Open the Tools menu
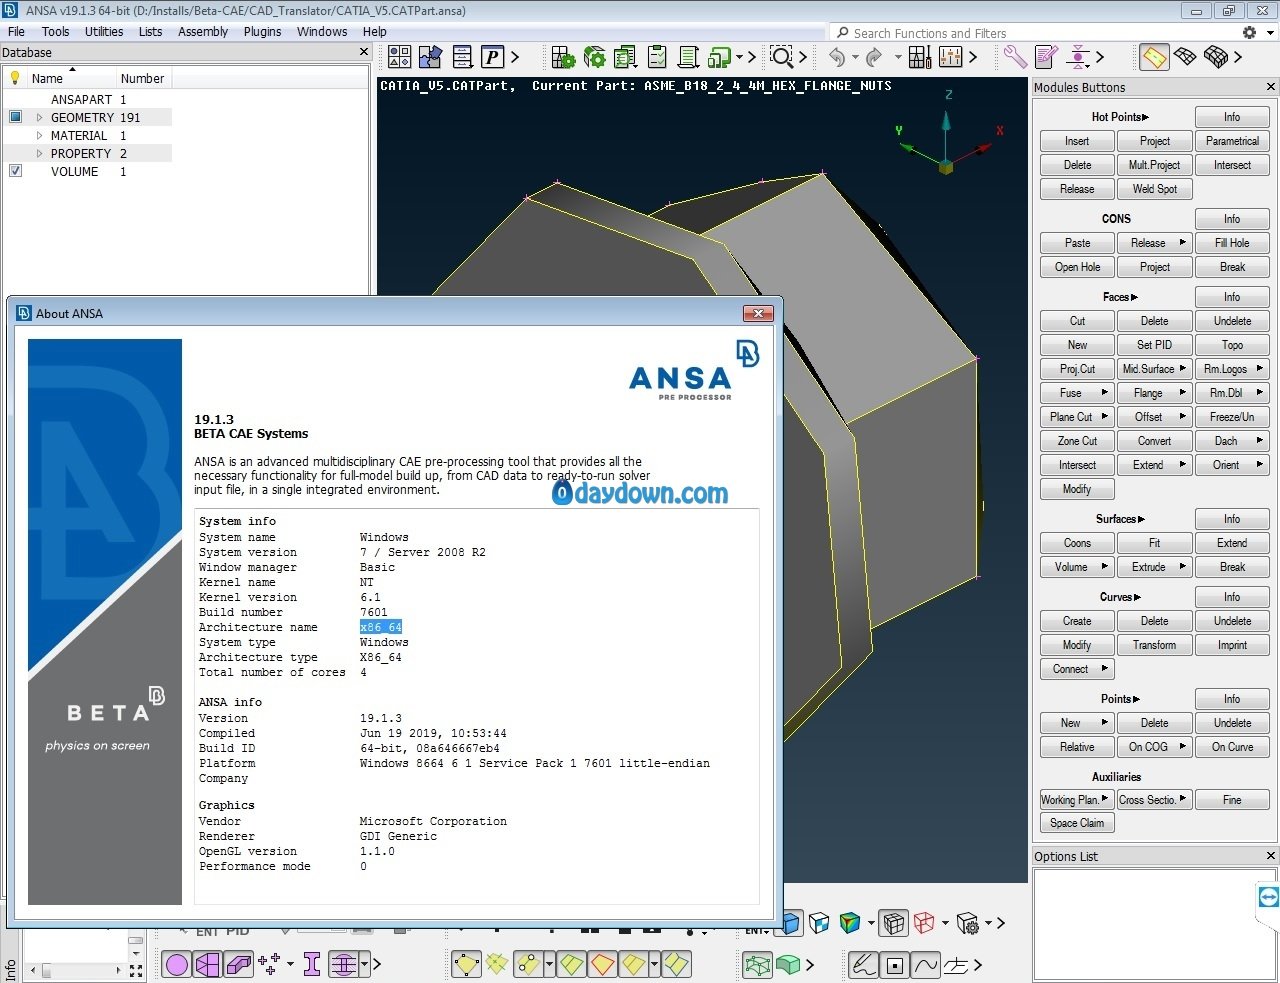 pos(56,32)
